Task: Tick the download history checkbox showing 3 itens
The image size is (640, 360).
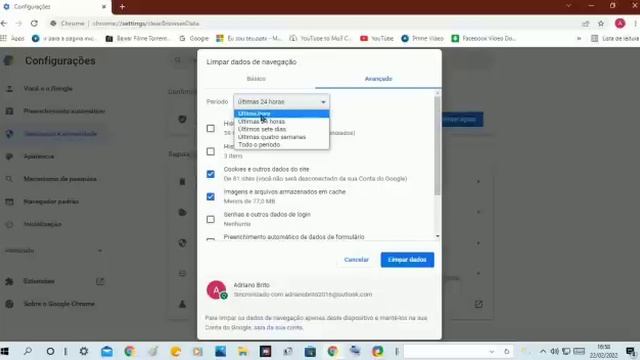Action: (211, 151)
